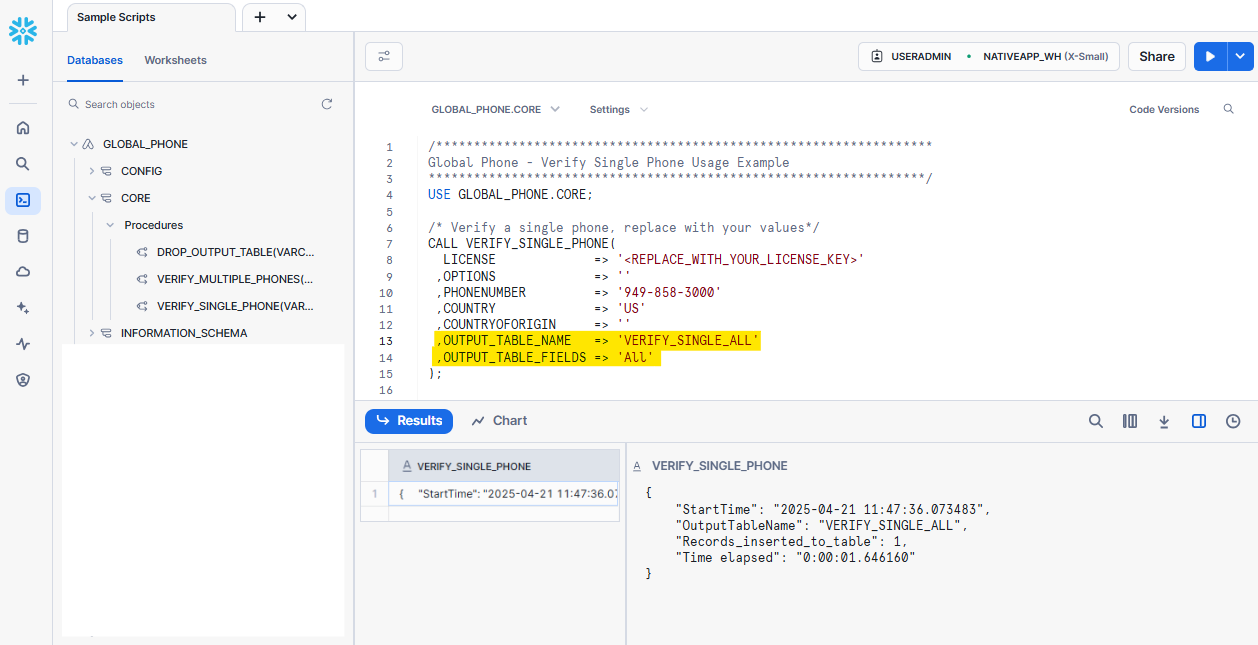The image size is (1258, 645).
Task: Expand the INFORMATION_SCHEMA node
Action: [x=91, y=333]
